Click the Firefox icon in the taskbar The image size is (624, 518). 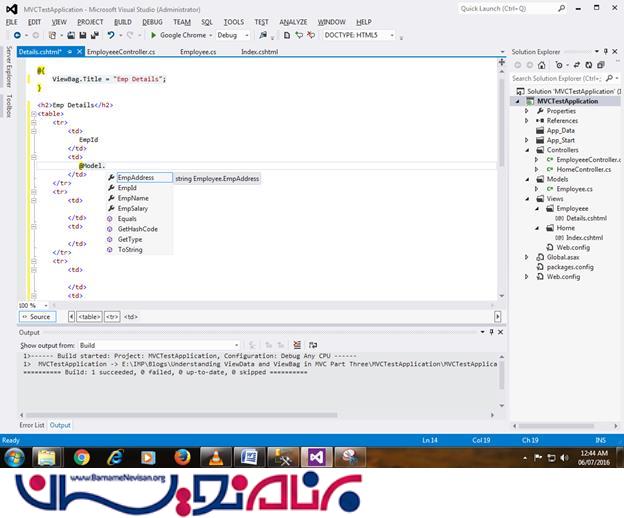181,457
